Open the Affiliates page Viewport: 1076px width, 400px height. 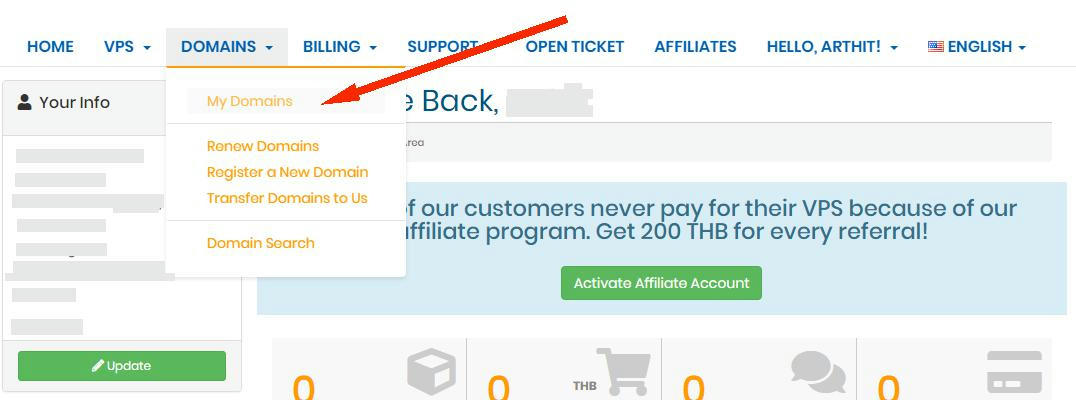tap(695, 47)
